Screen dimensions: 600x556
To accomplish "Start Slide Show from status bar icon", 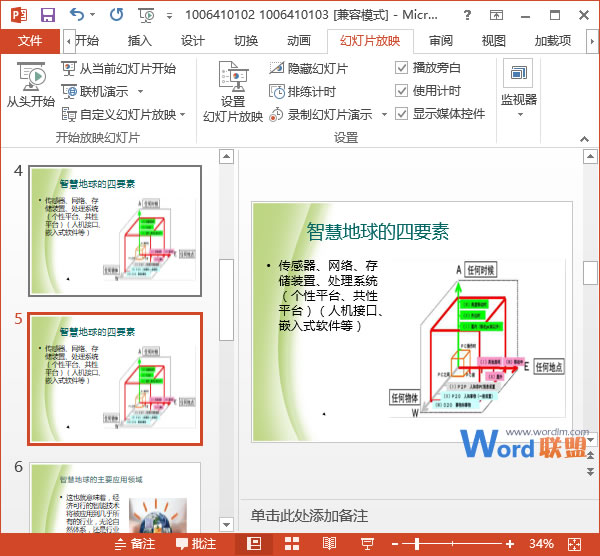I will [367, 544].
